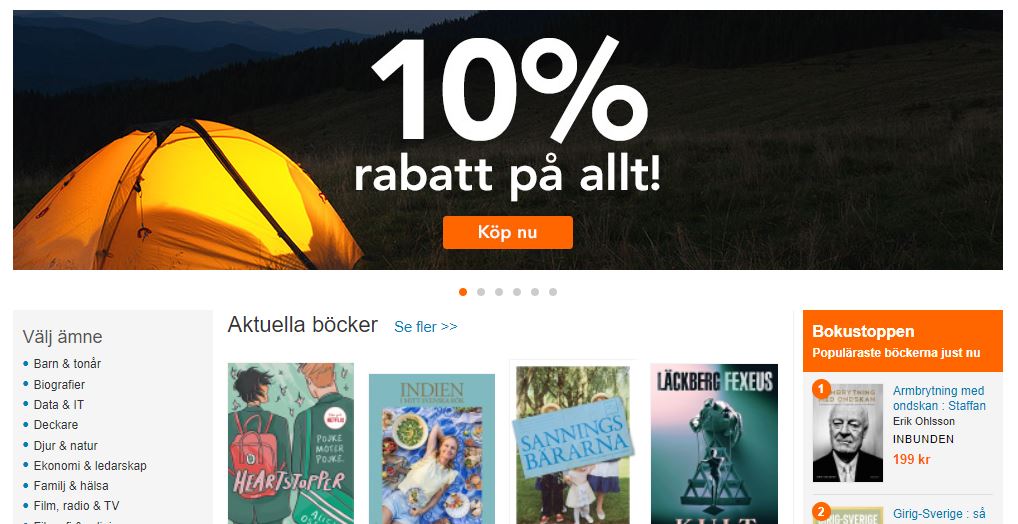Choose the Barn & tonår subject
Screen dimensions: 1018x524
click(67, 364)
